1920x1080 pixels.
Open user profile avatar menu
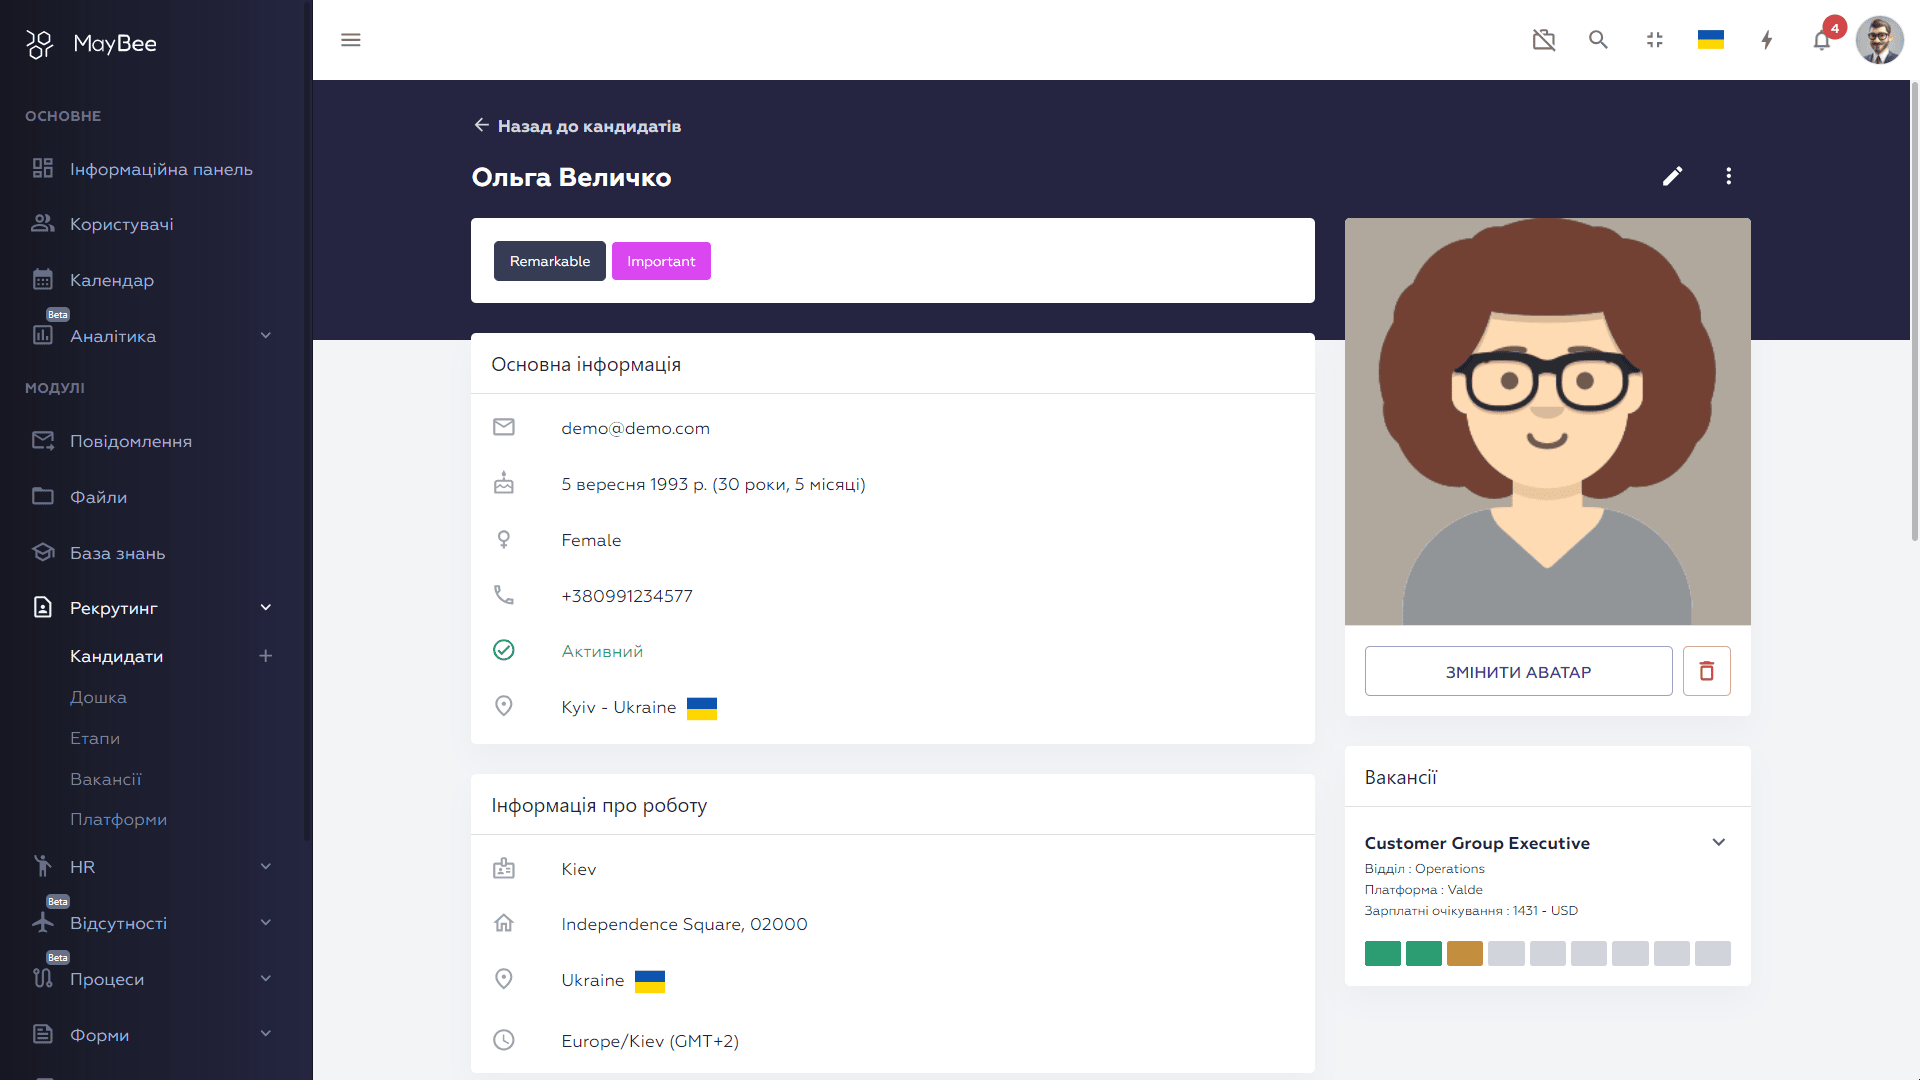[1880, 40]
